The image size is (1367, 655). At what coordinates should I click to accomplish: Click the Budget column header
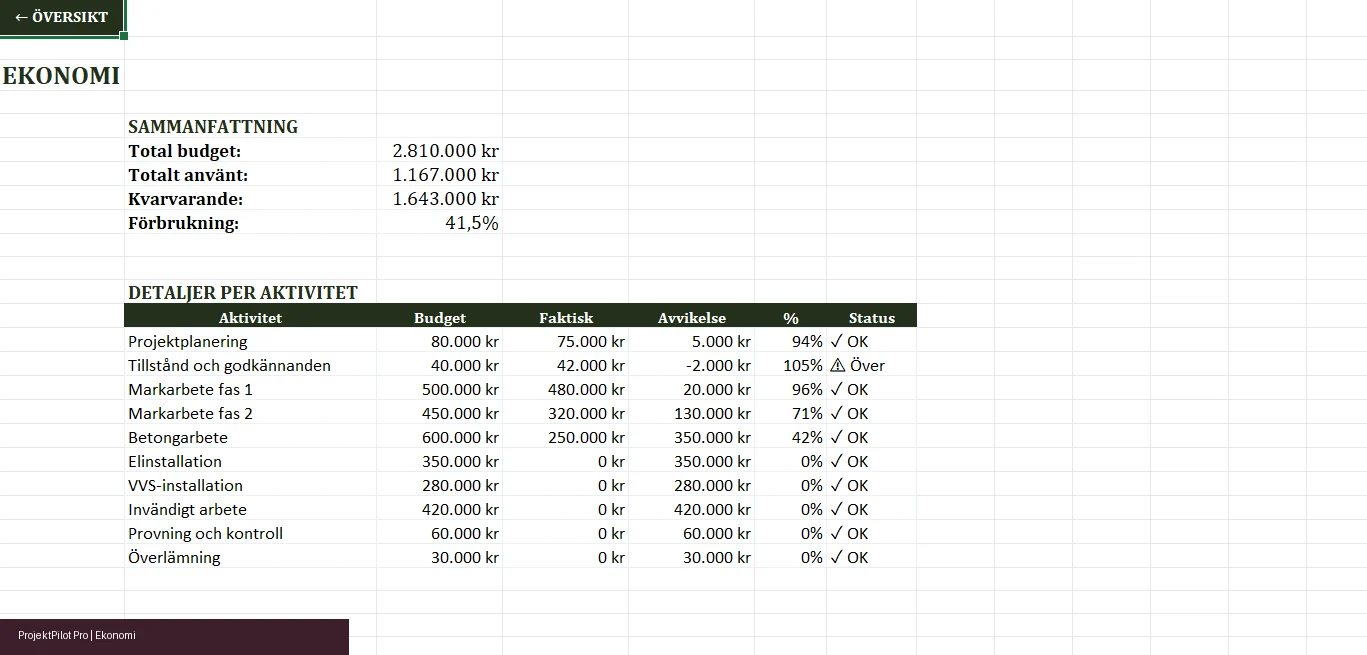pyautogui.click(x=440, y=318)
